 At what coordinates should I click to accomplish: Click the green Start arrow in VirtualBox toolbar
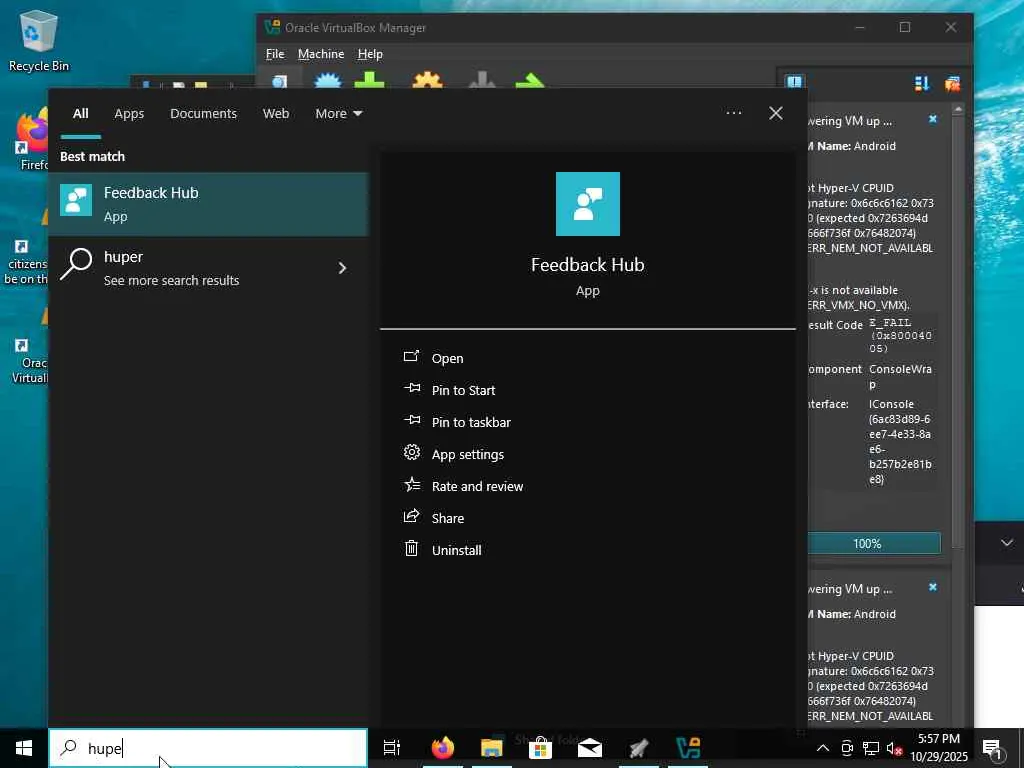pos(530,81)
